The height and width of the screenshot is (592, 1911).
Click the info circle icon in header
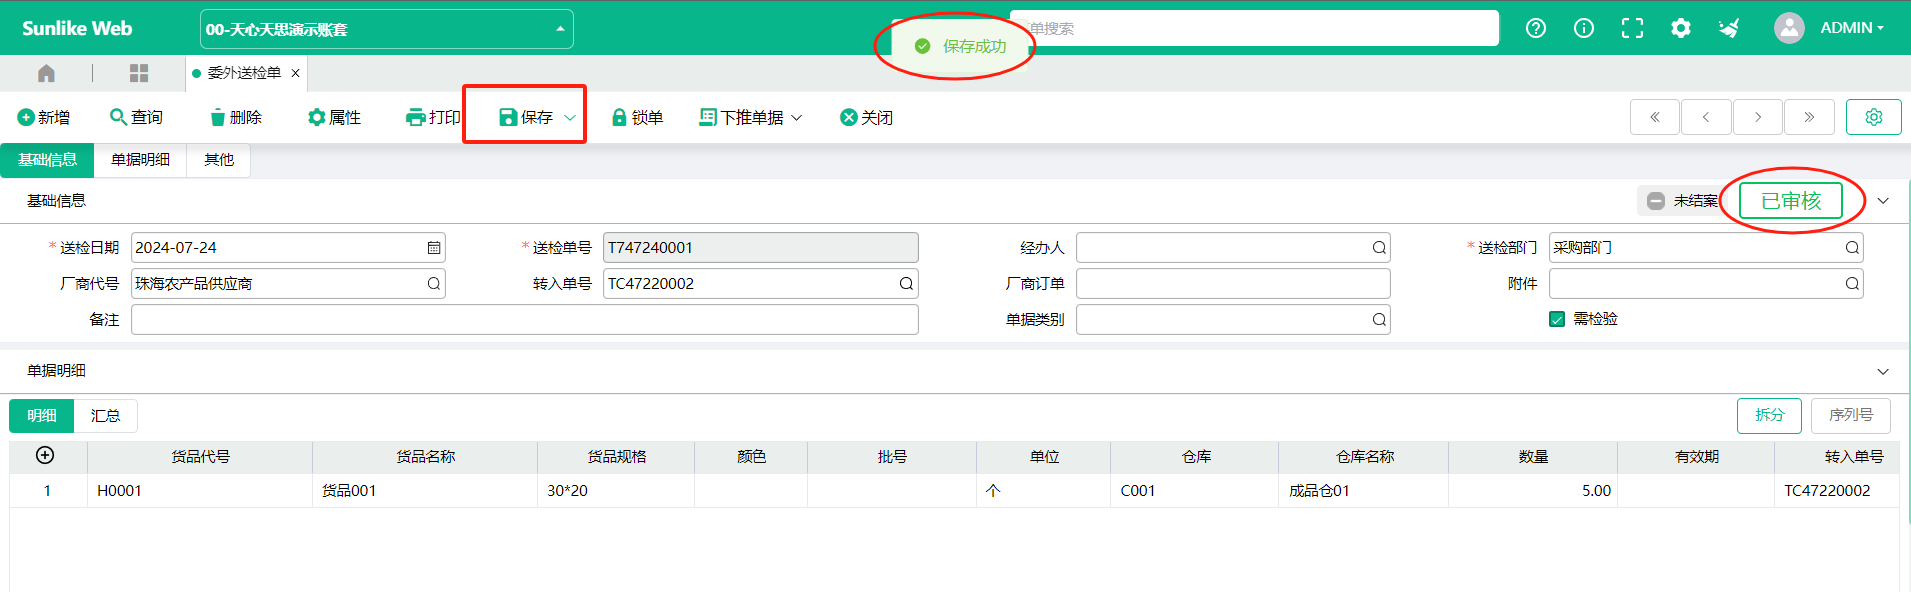(1584, 28)
